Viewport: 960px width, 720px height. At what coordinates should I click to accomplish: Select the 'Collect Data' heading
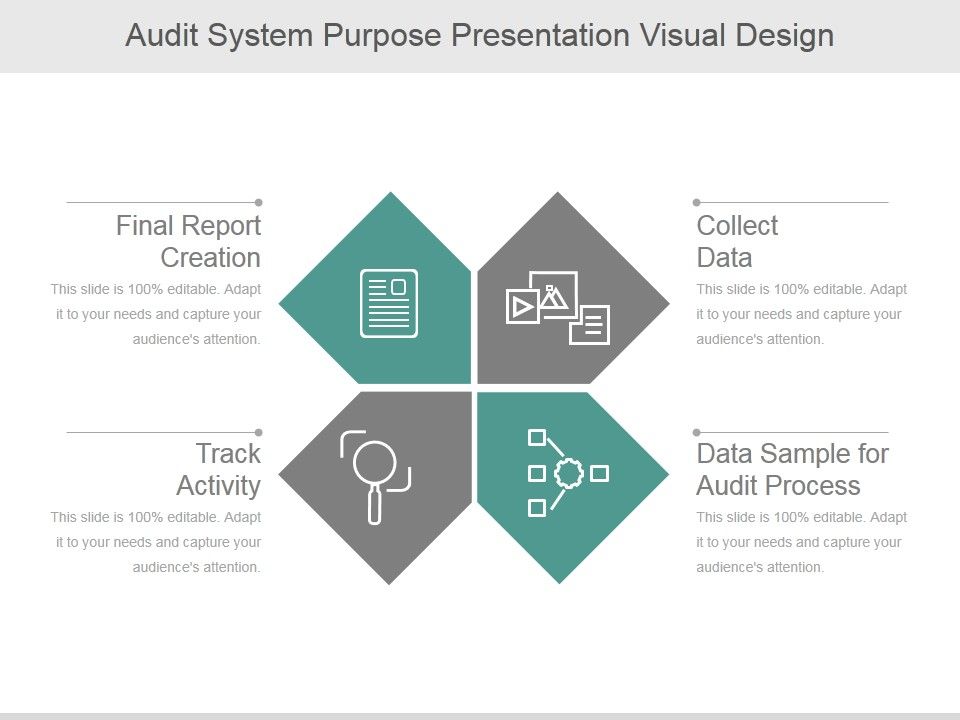tap(737, 241)
